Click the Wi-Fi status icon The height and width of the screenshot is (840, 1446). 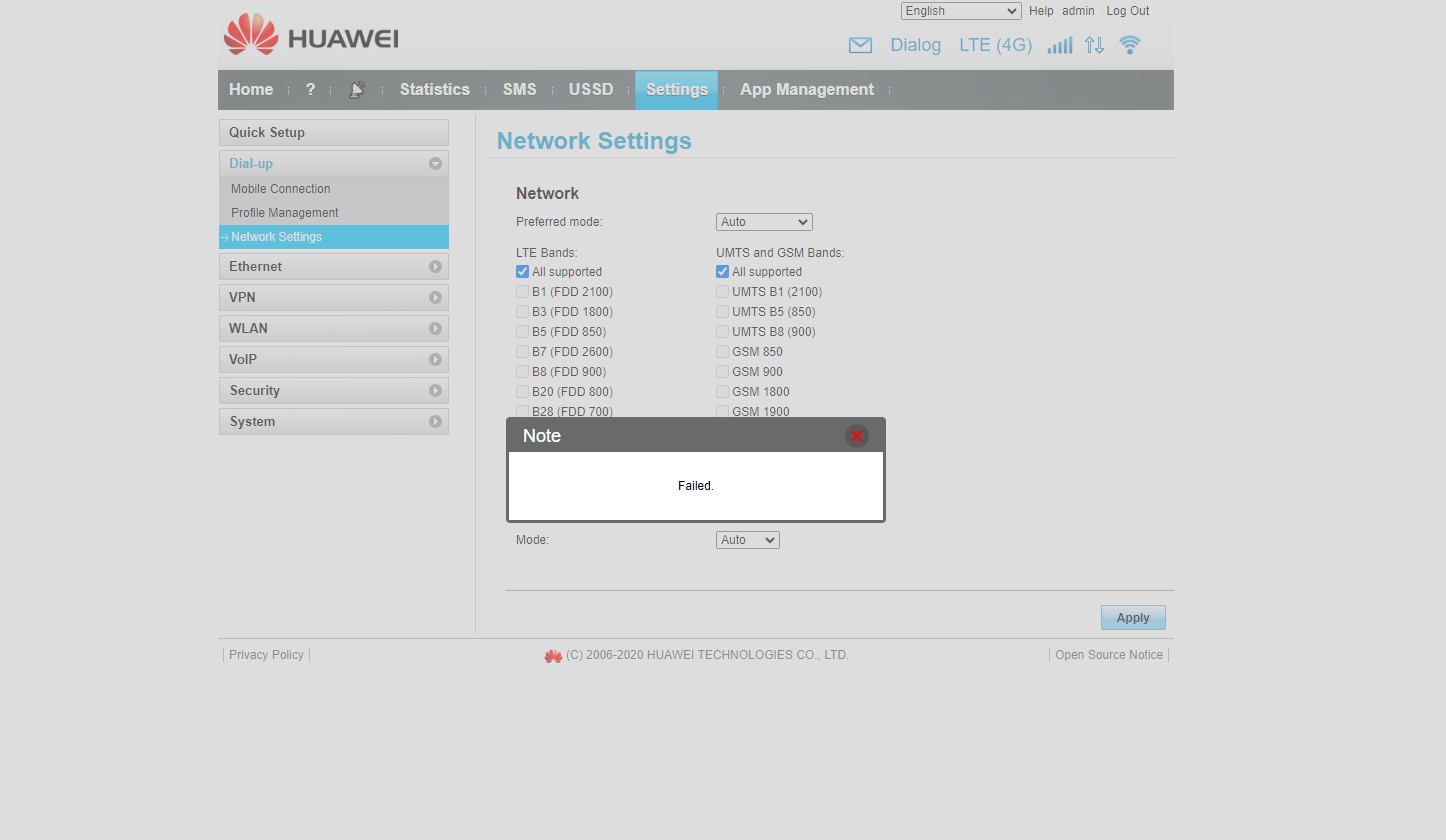pyautogui.click(x=1130, y=45)
